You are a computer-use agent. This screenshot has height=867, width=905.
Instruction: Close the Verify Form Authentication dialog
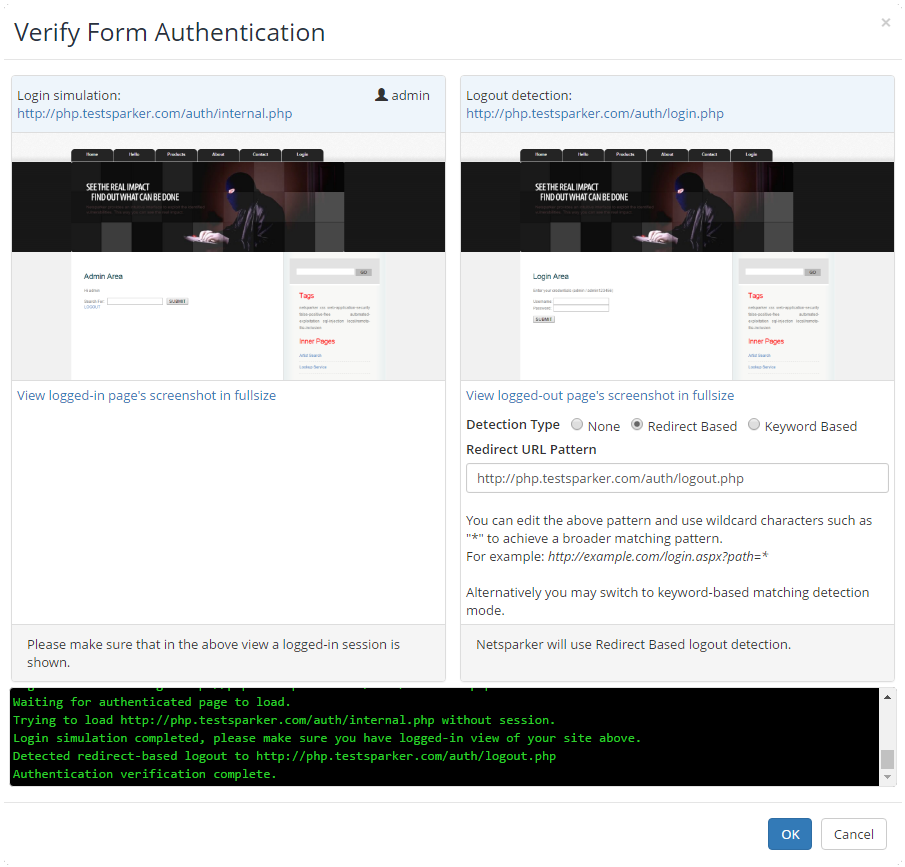(x=885, y=22)
